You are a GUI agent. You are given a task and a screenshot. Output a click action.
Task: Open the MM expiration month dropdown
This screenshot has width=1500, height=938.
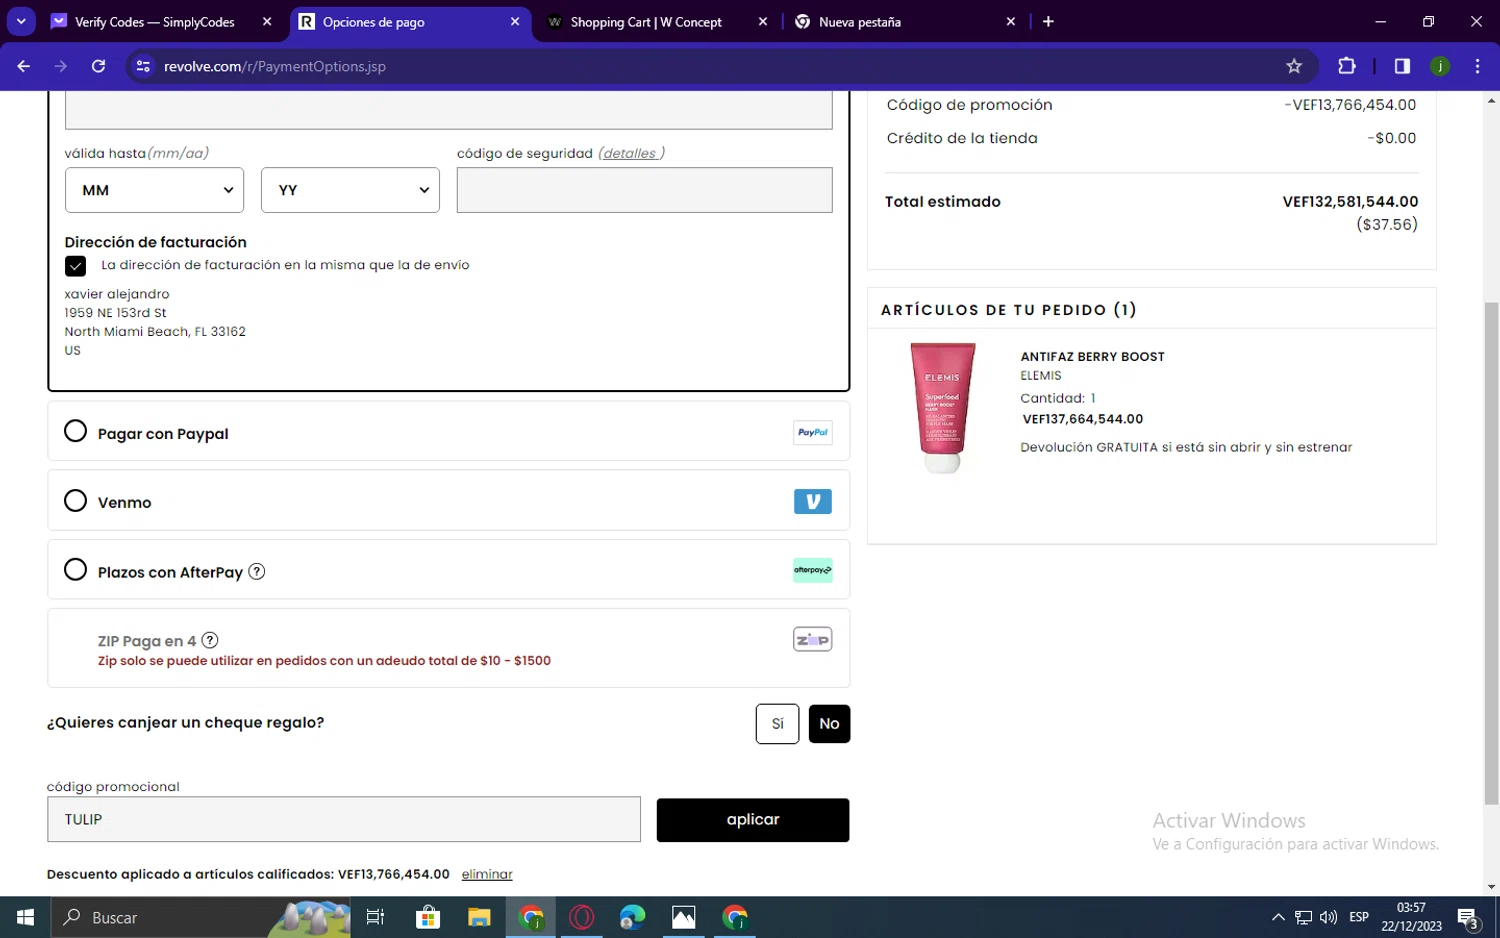coord(155,190)
